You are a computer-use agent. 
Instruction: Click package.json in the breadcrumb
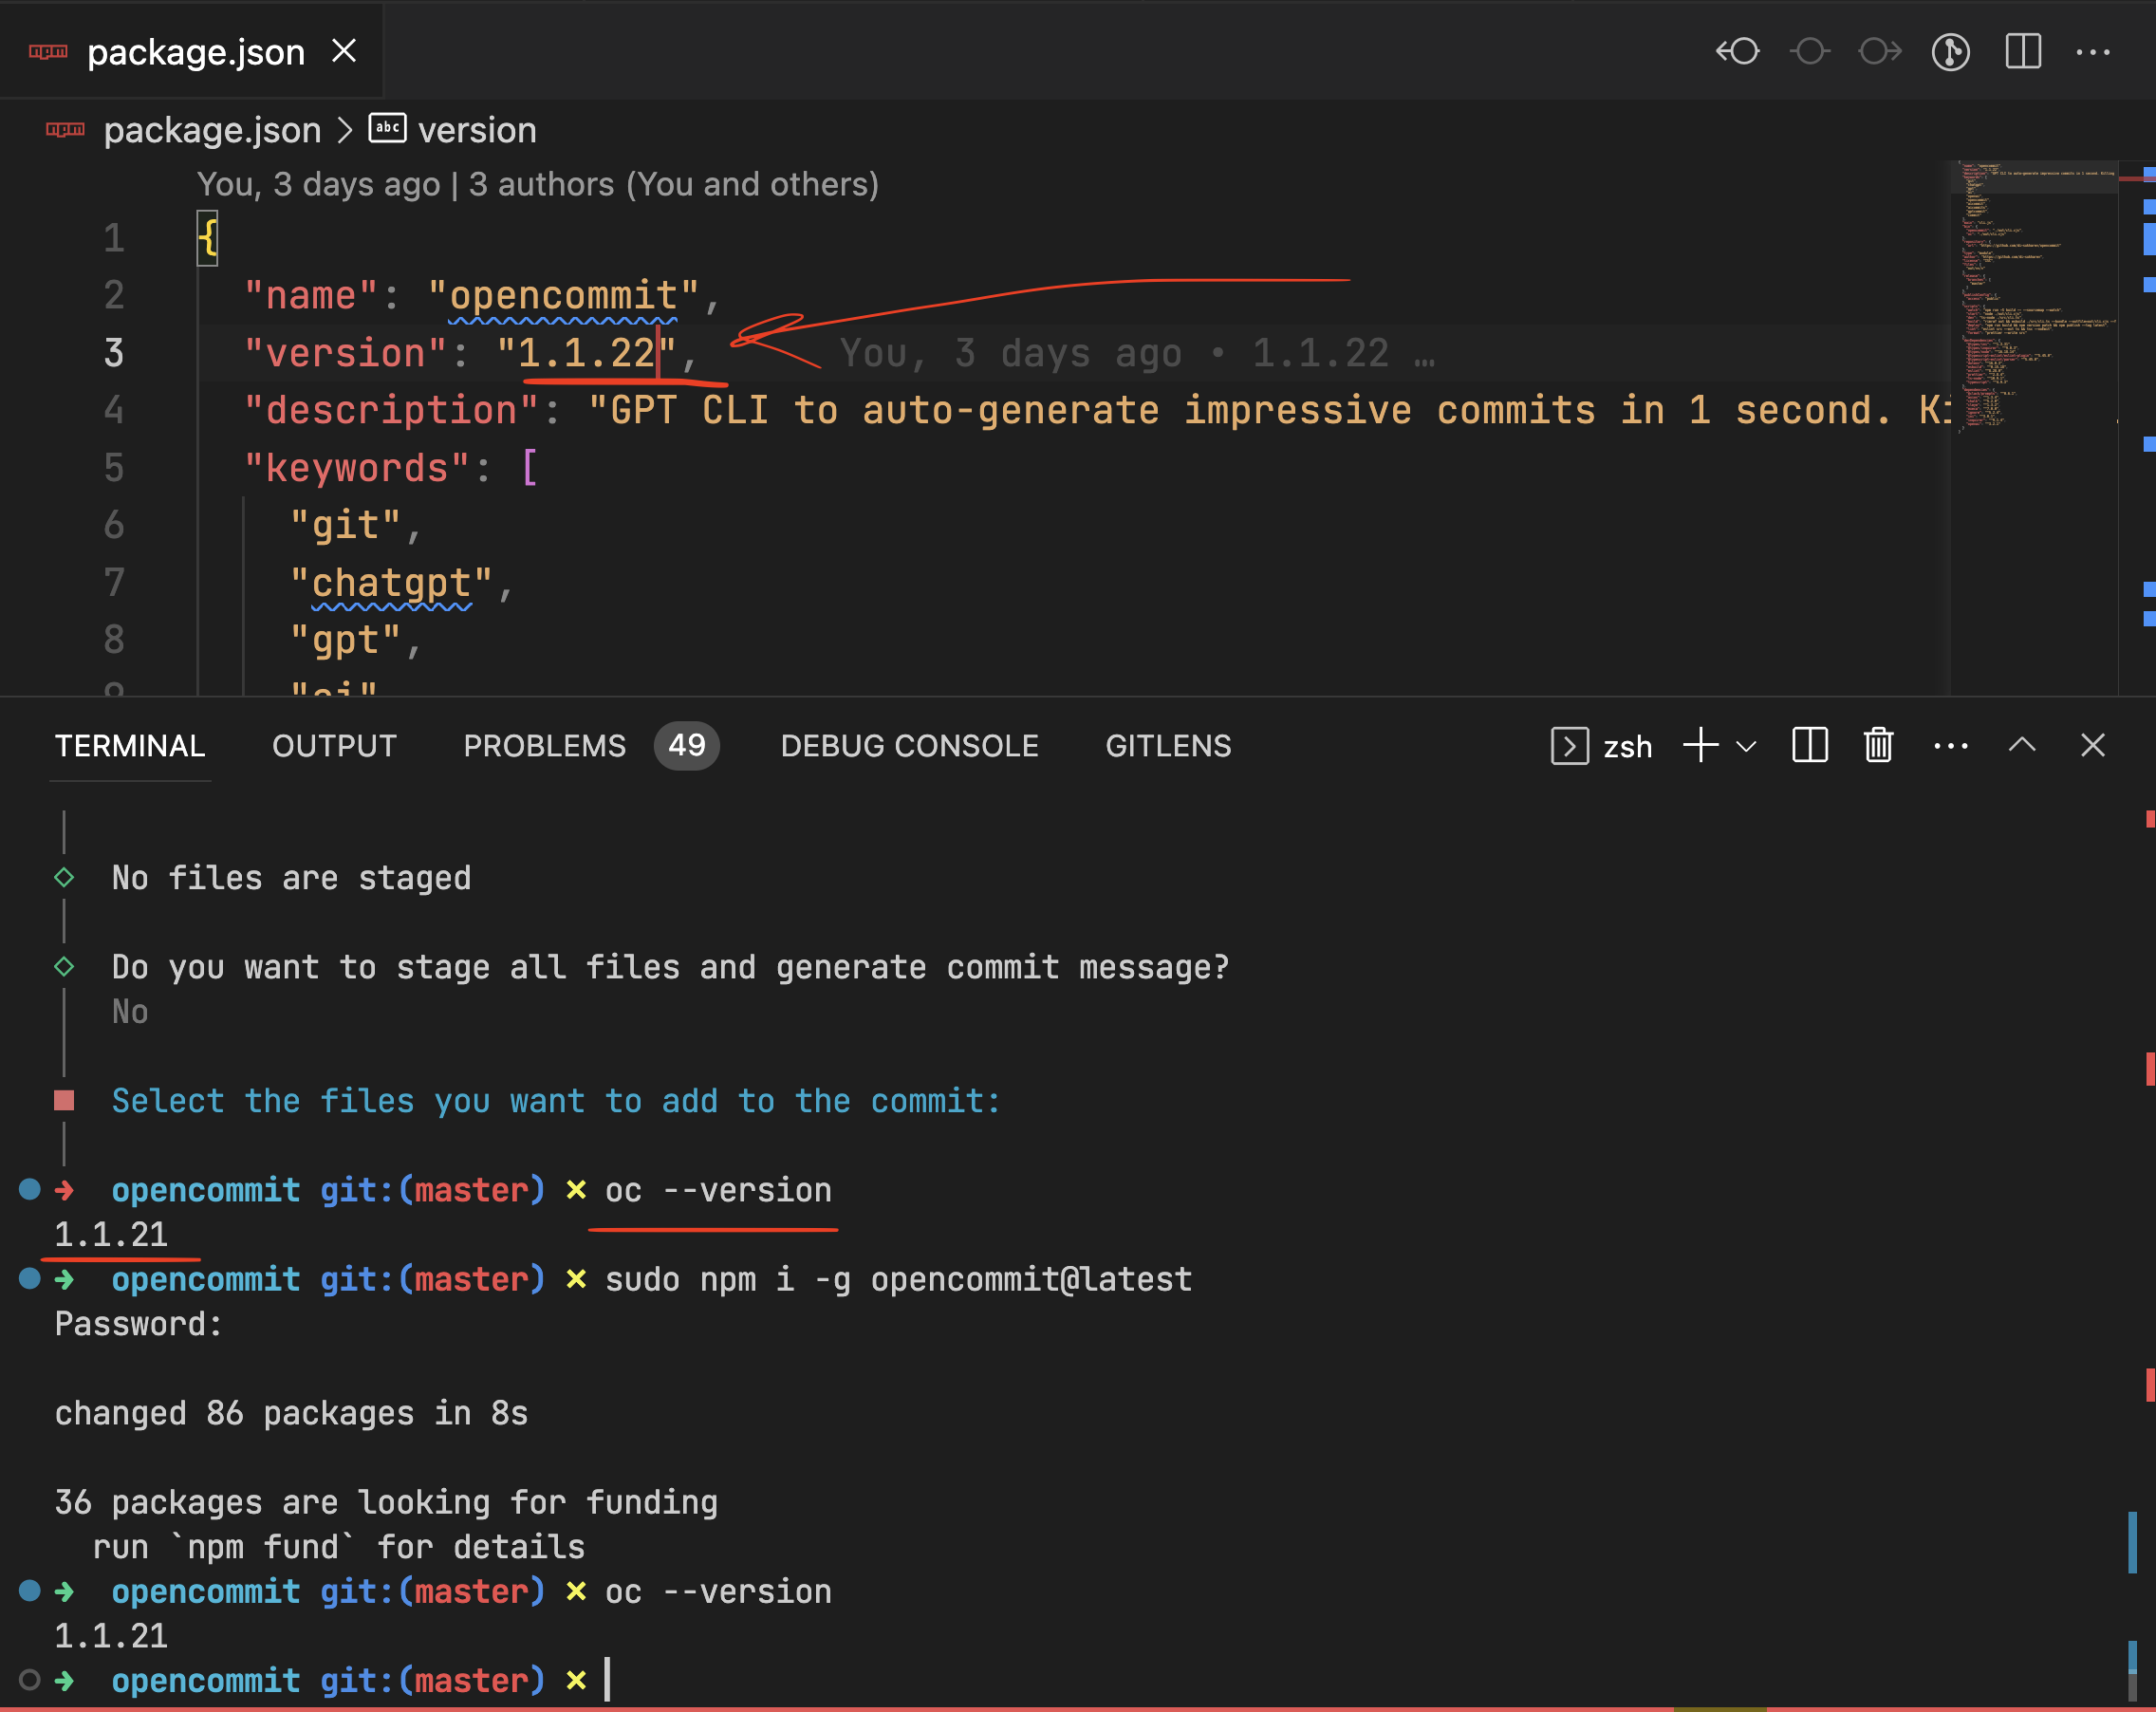point(212,130)
